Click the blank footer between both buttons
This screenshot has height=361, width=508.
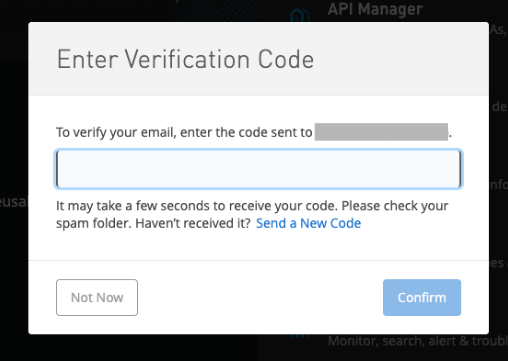pos(260,297)
